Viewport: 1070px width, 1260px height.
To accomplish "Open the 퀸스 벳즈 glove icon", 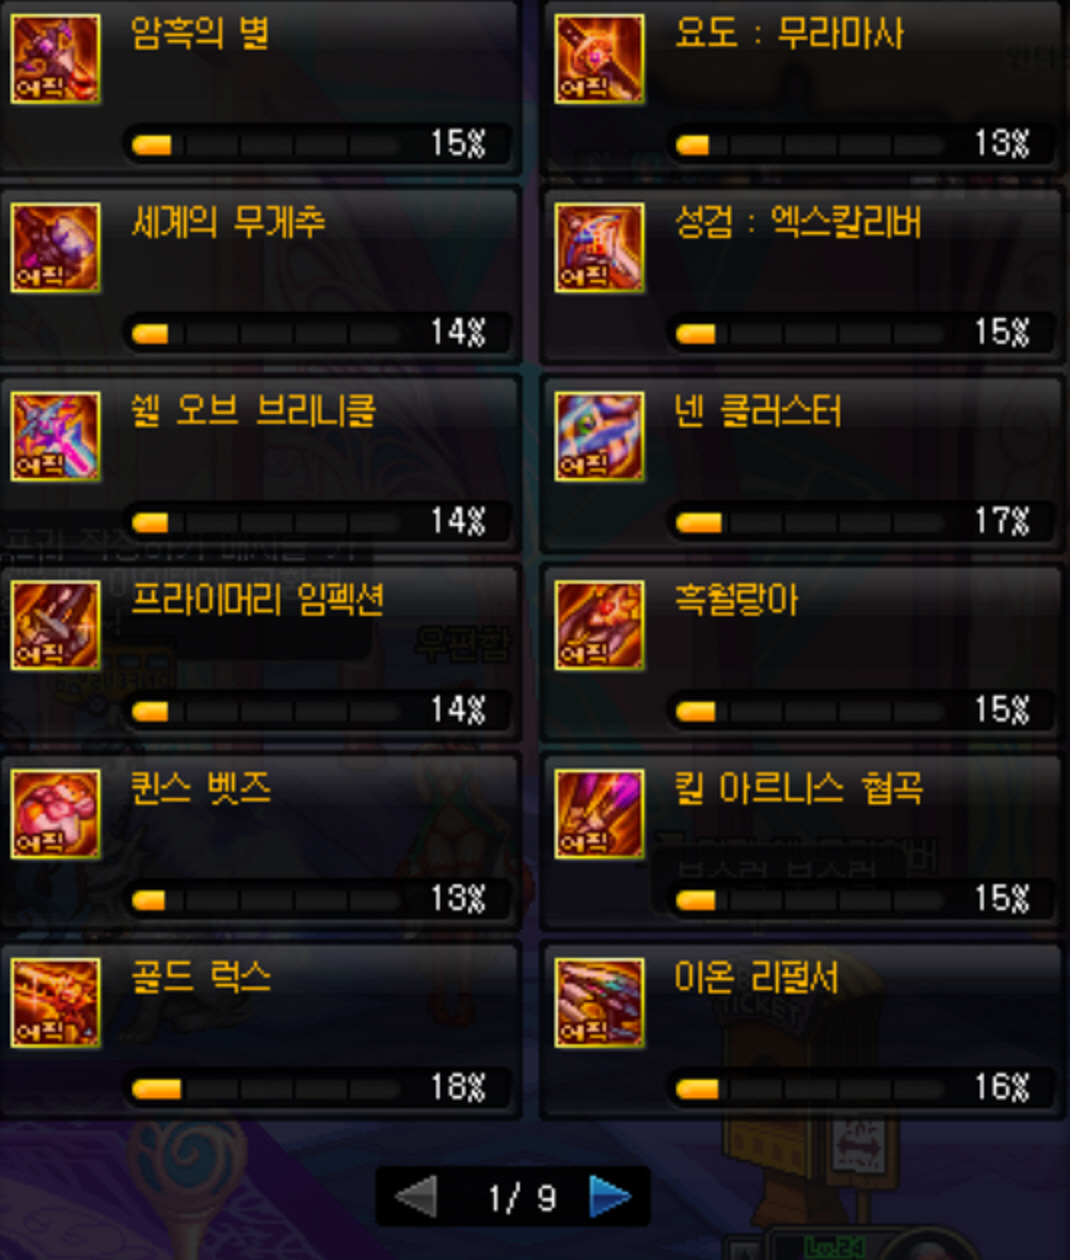I will (55, 815).
